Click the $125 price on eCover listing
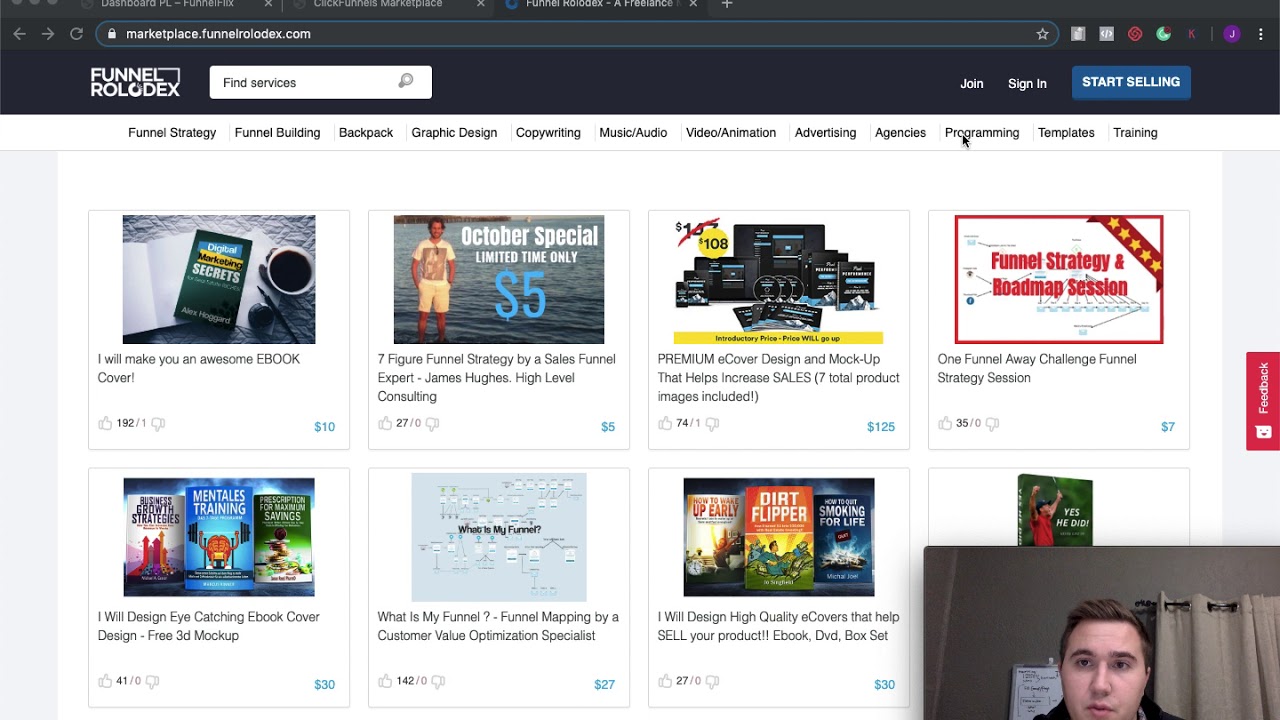Screen dimensions: 1280x720 tap(881, 427)
